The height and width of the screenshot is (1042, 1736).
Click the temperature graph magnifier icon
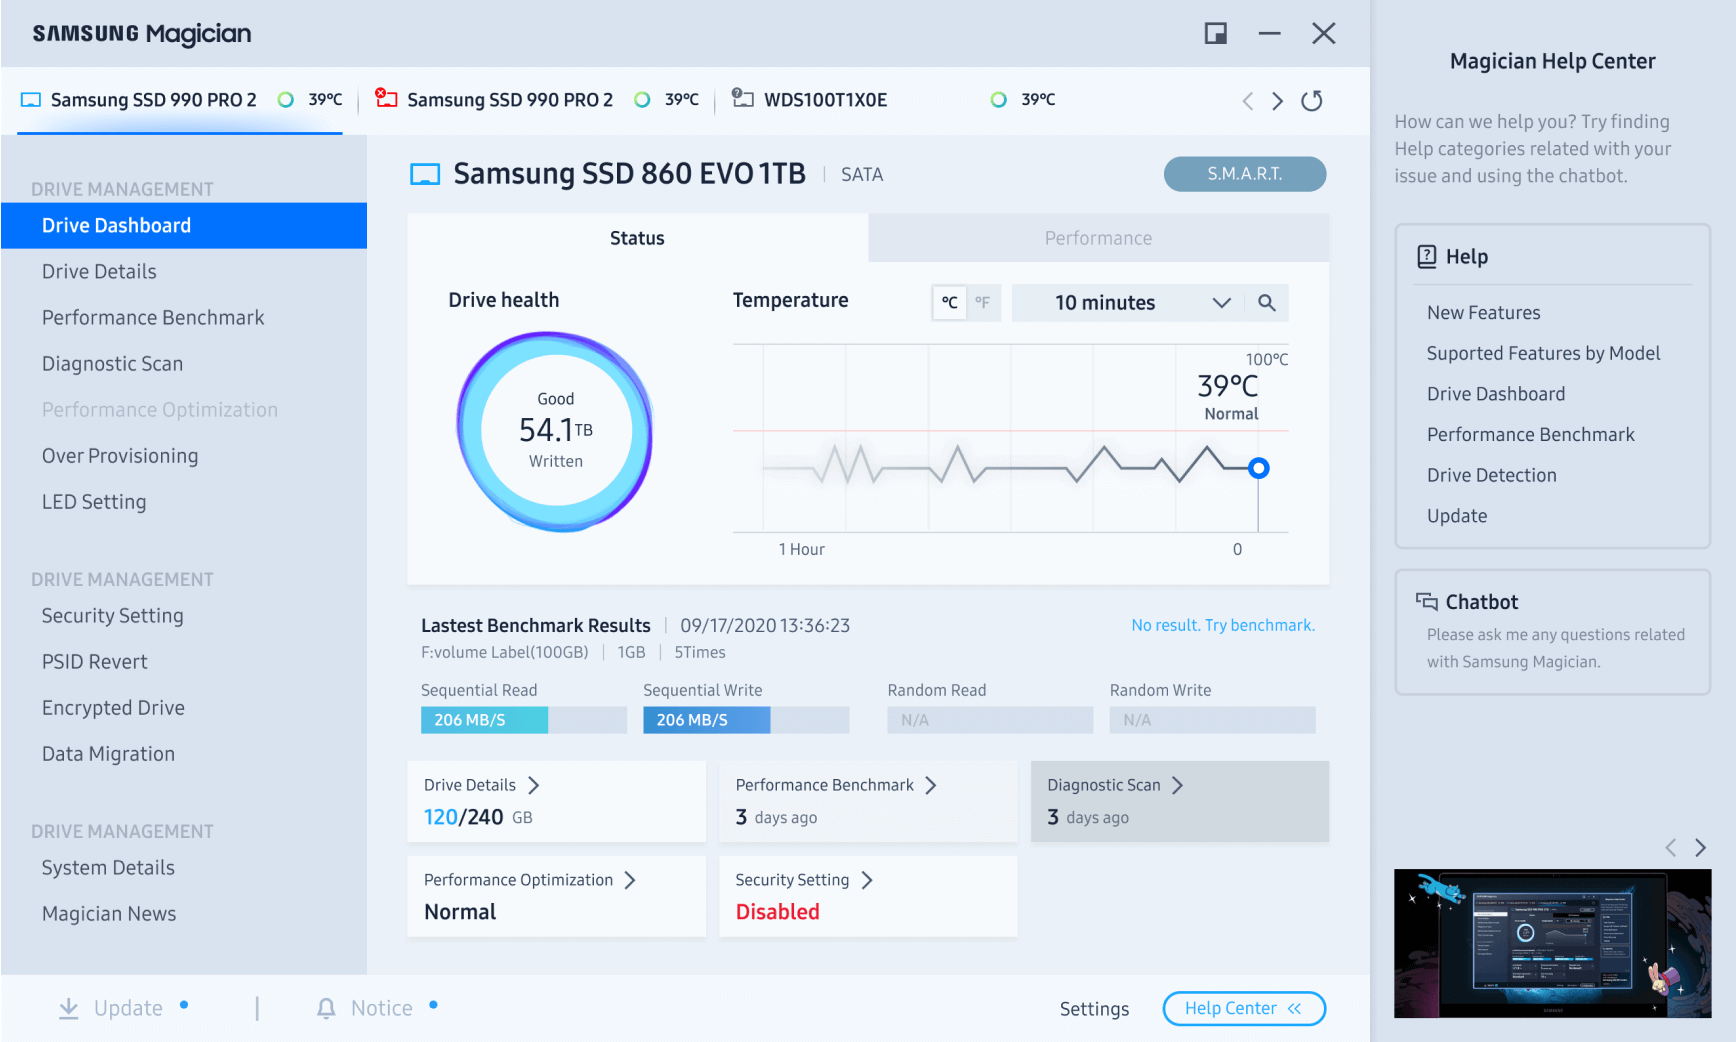pyautogui.click(x=1266, y=303)
